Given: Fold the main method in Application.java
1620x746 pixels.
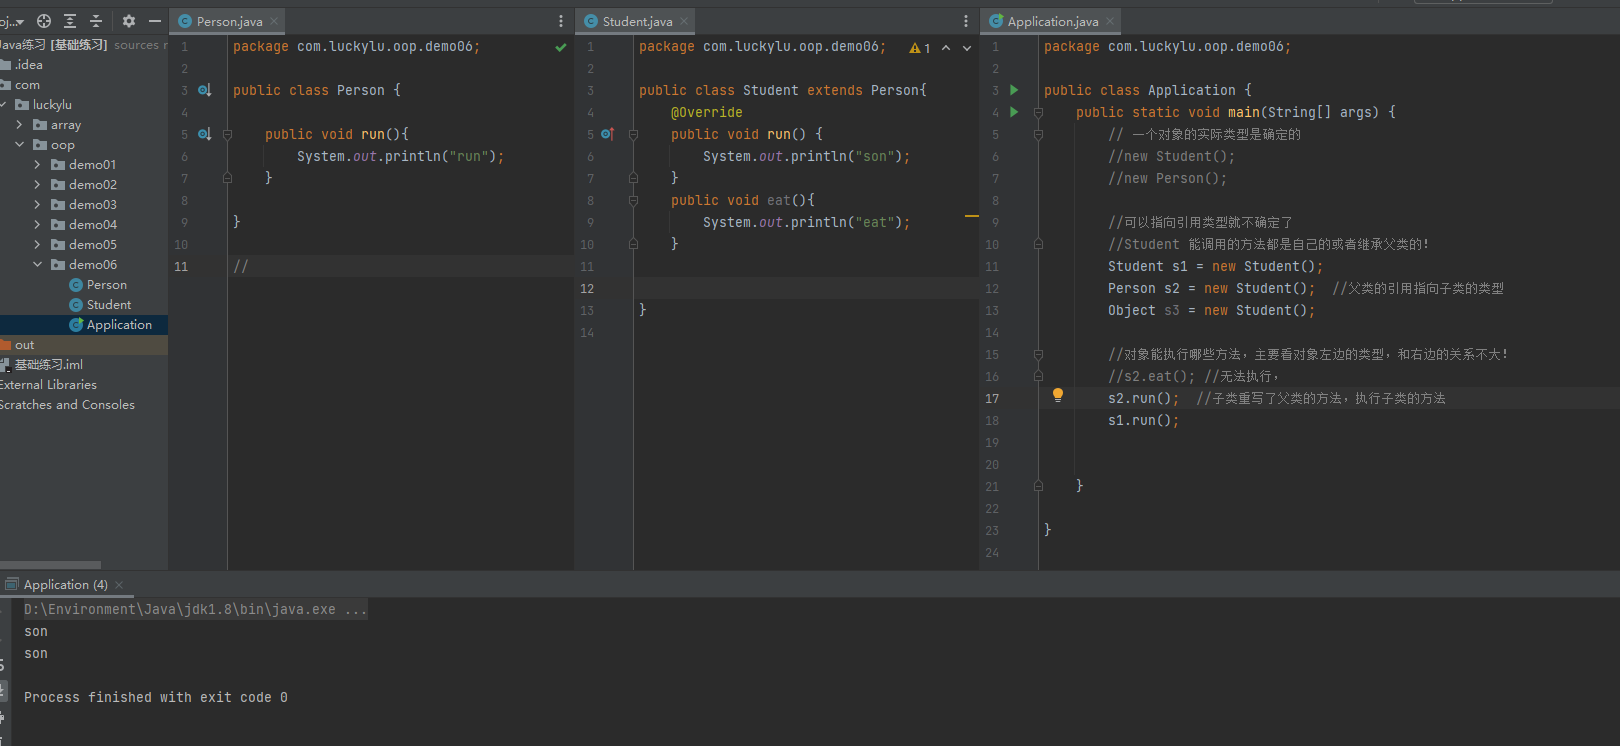Looking at the screenshot, I should pos(1038,112).
